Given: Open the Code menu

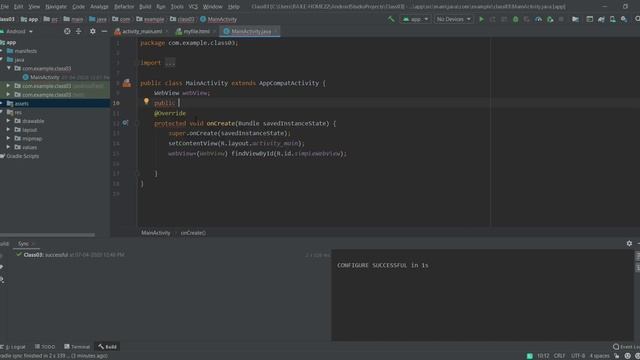Looking at the screenshot, I should [x=78, y=7].
